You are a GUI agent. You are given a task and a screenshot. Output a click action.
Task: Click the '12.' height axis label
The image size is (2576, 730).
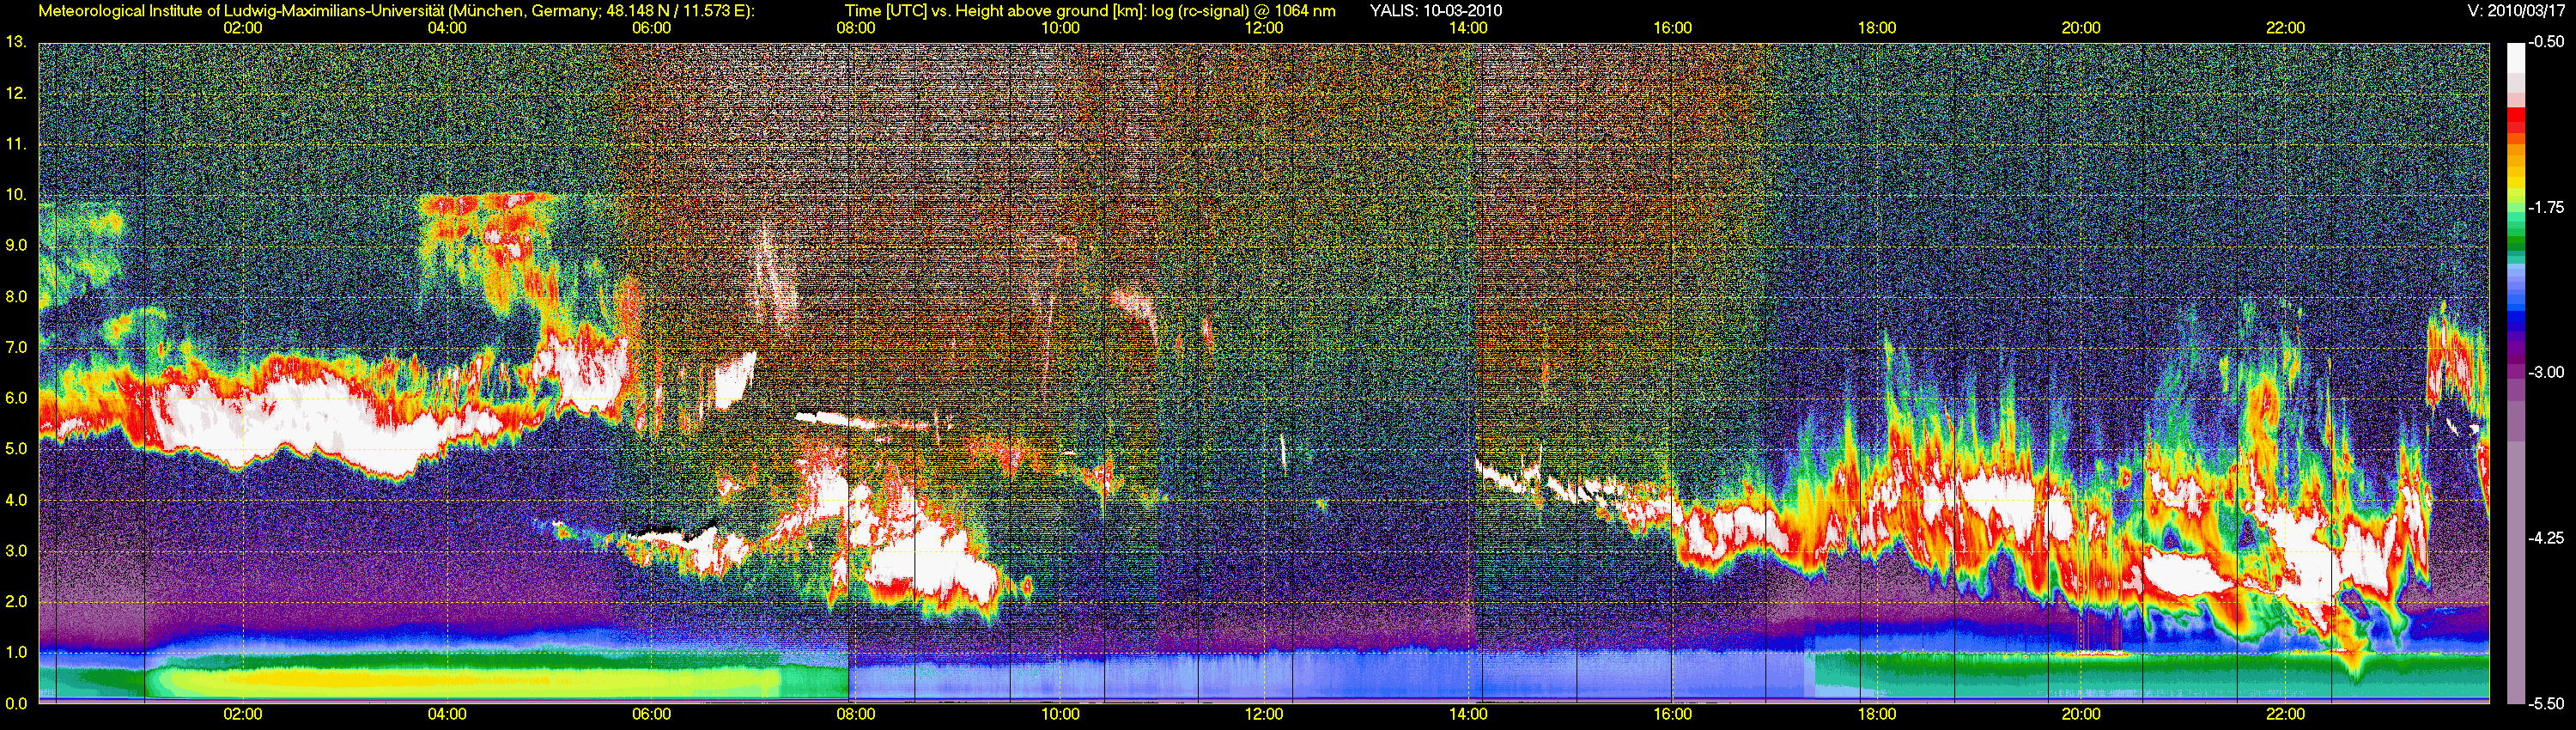(16, 93)
